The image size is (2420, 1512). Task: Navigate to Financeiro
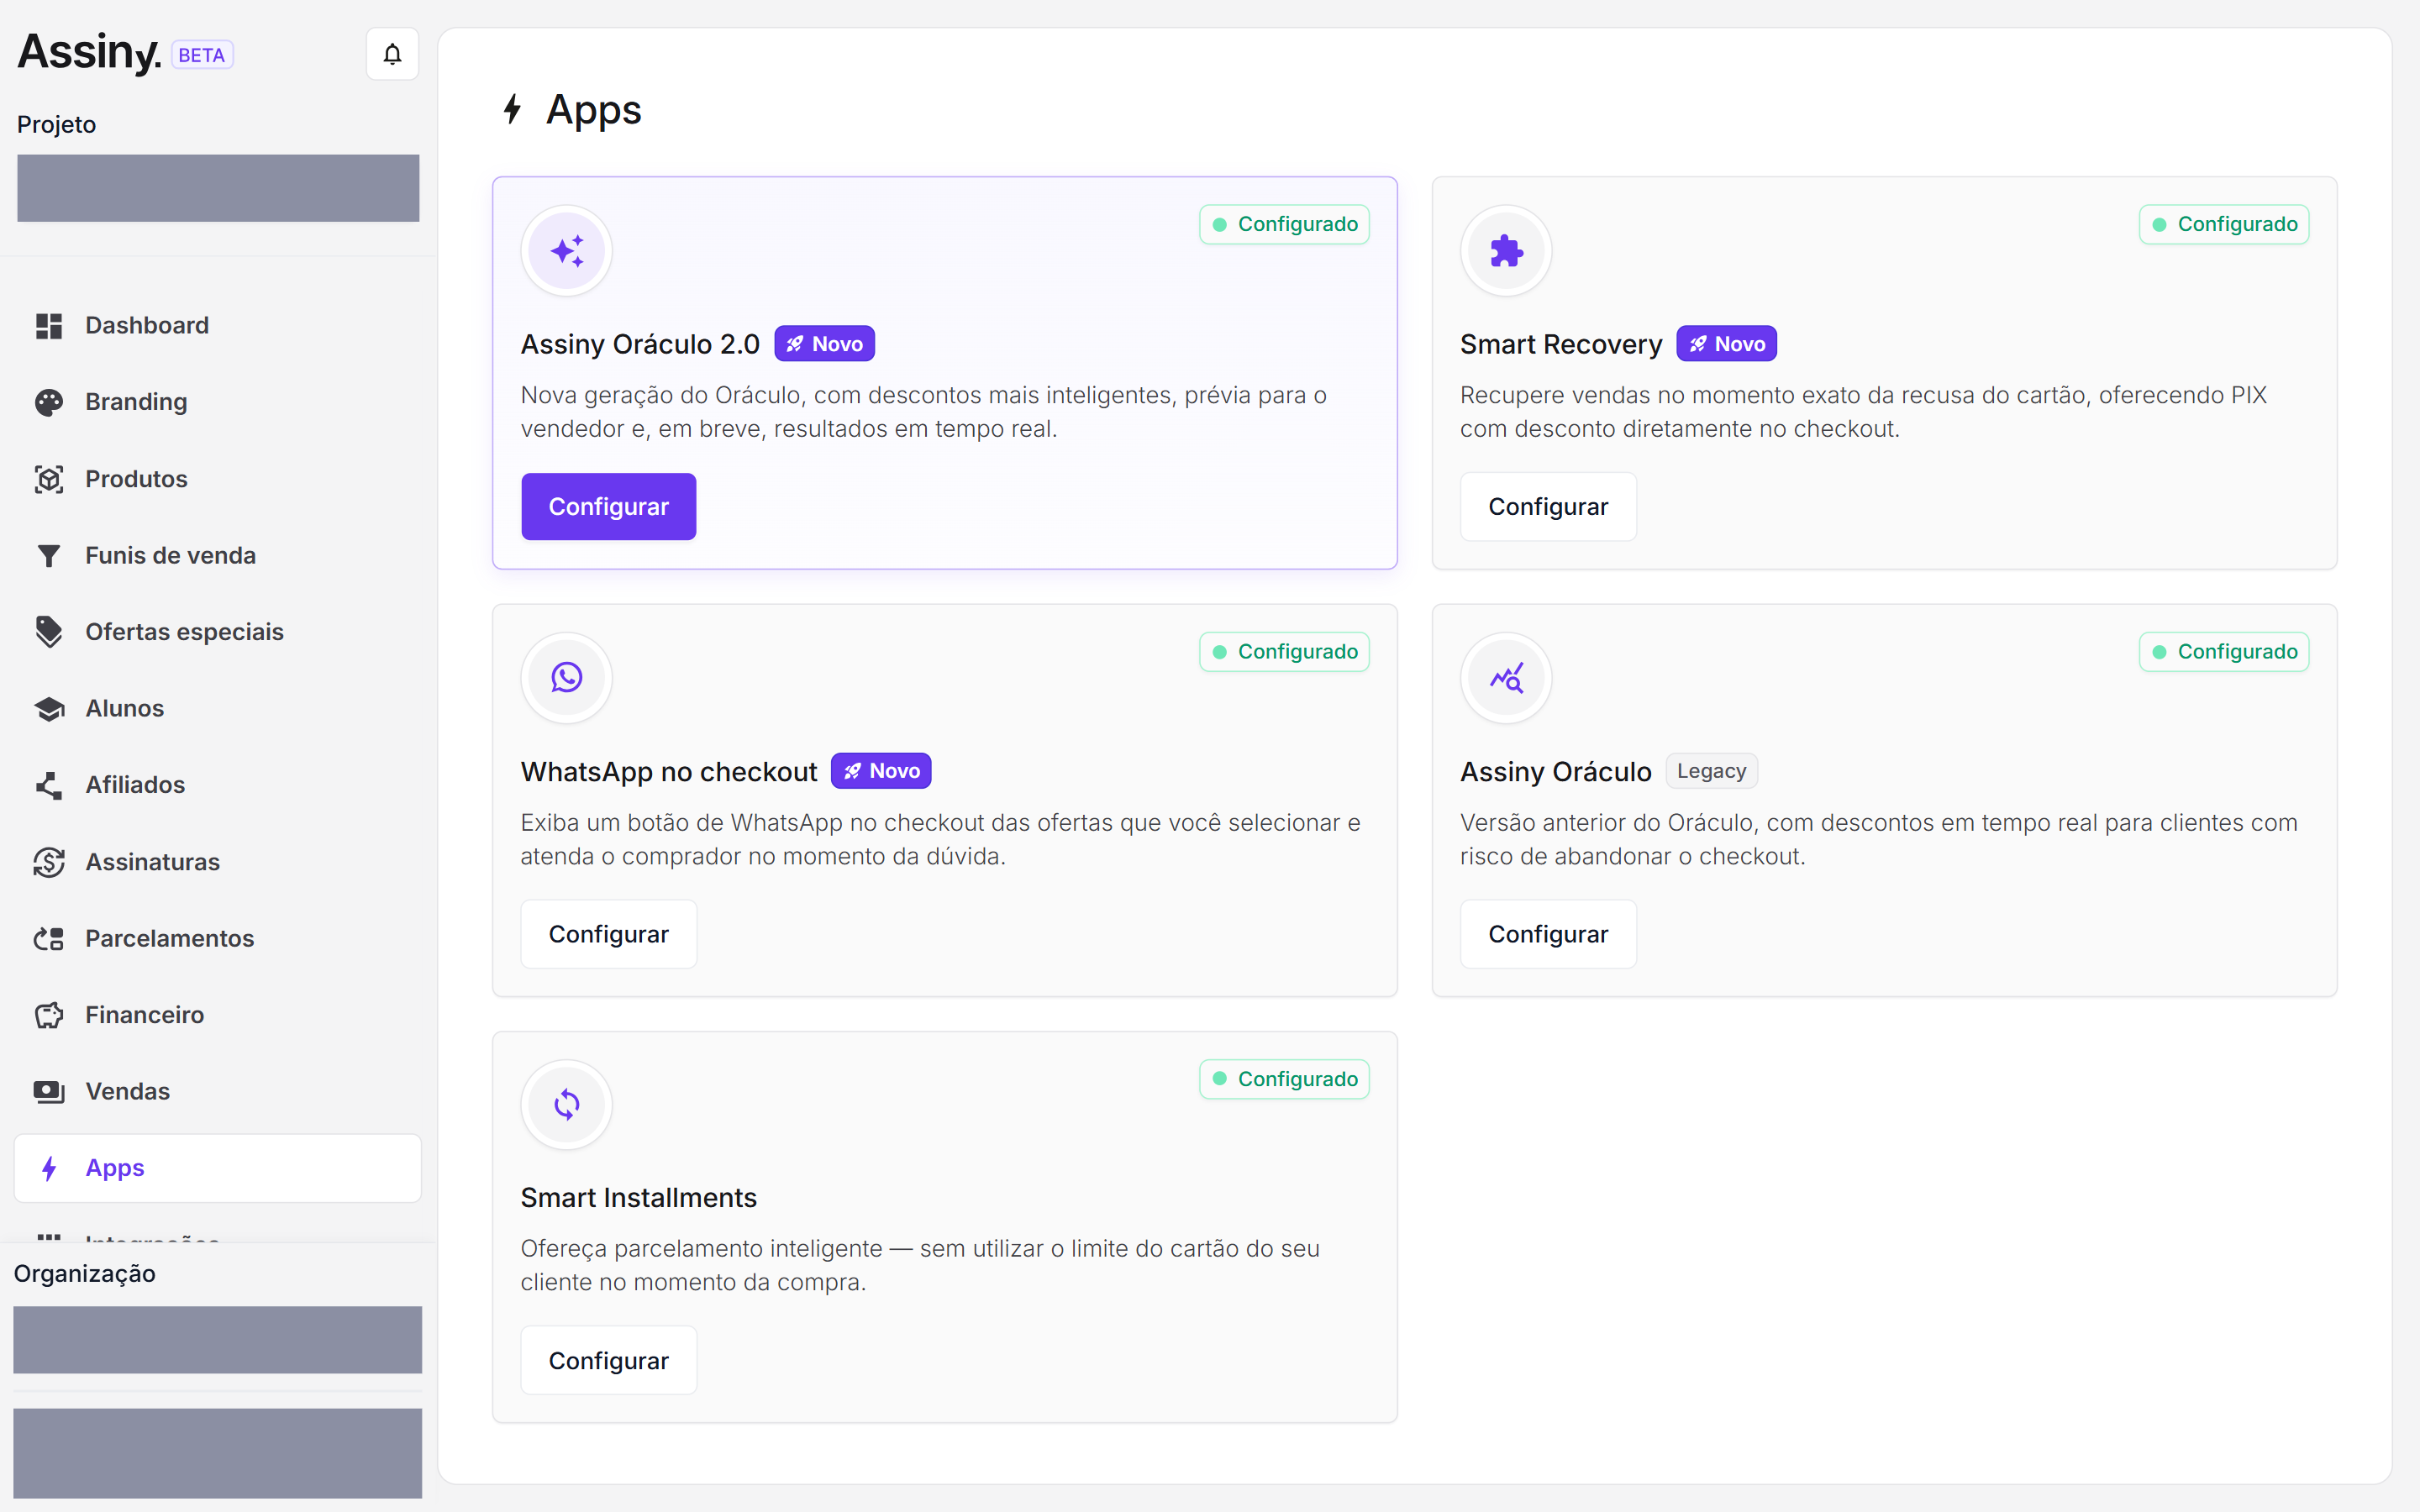click(218, 1015)
